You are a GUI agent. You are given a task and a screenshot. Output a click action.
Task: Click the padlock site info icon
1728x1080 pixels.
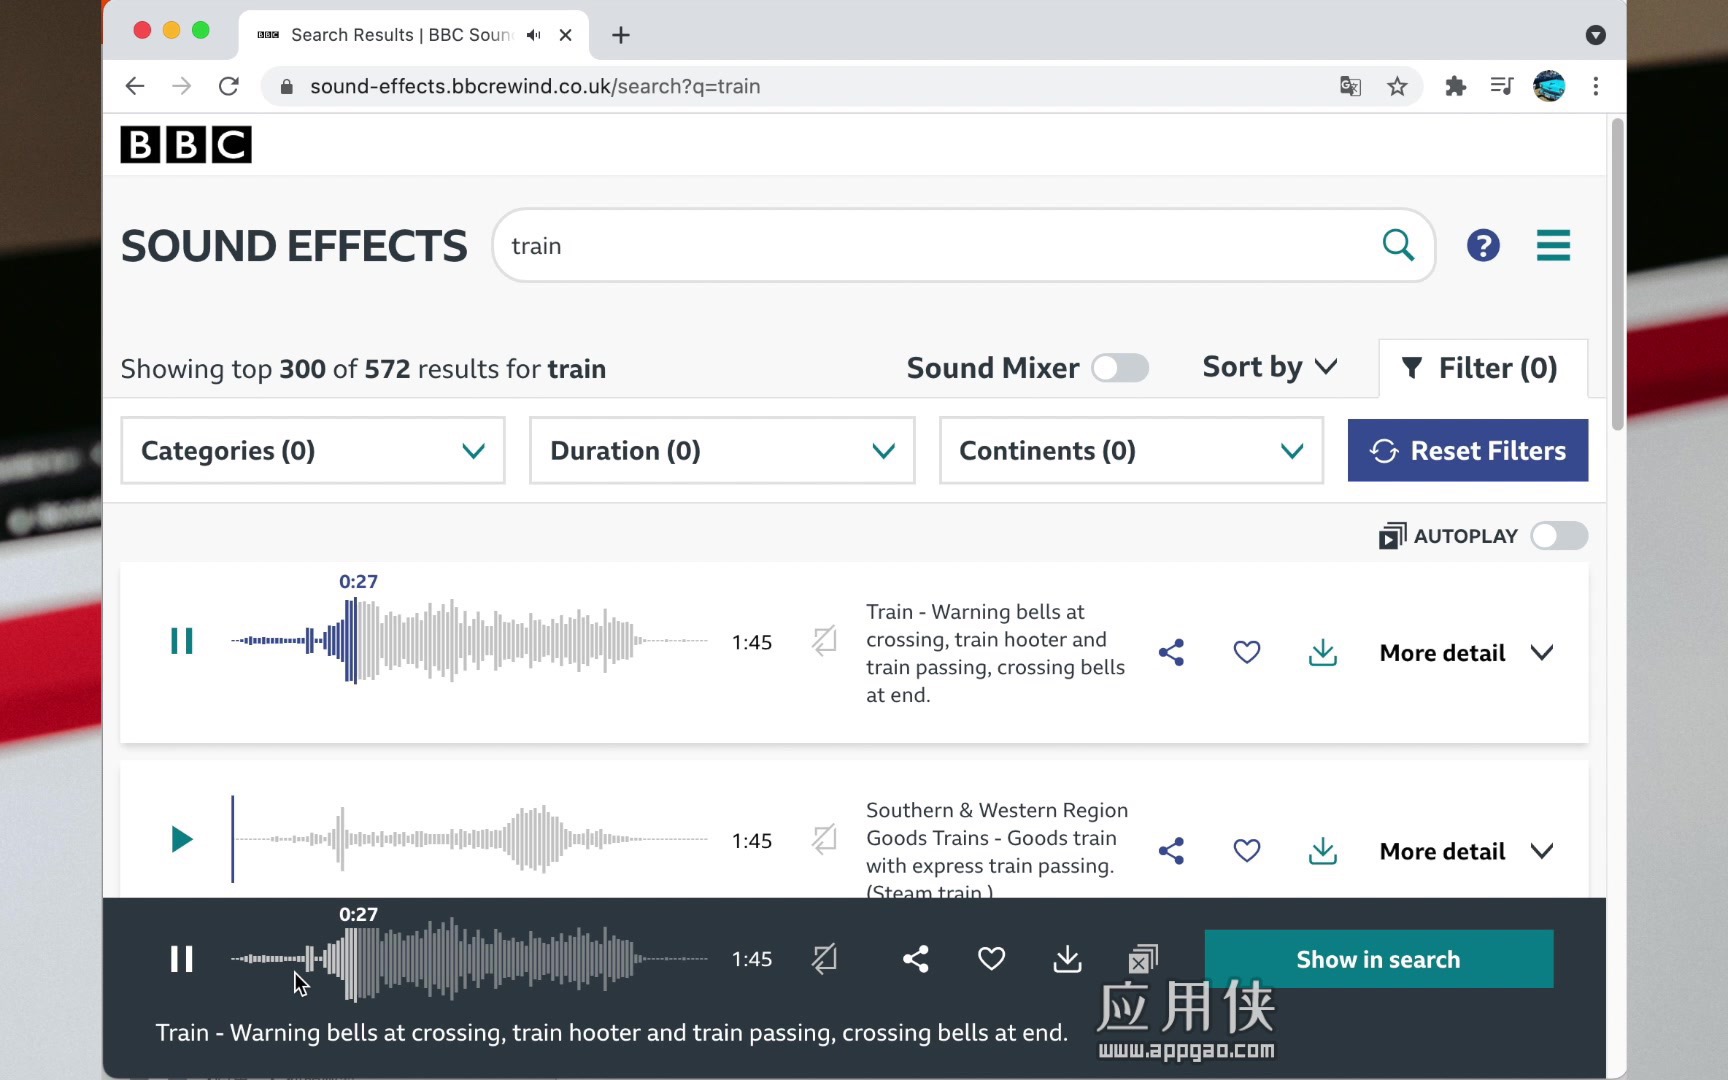287,87
